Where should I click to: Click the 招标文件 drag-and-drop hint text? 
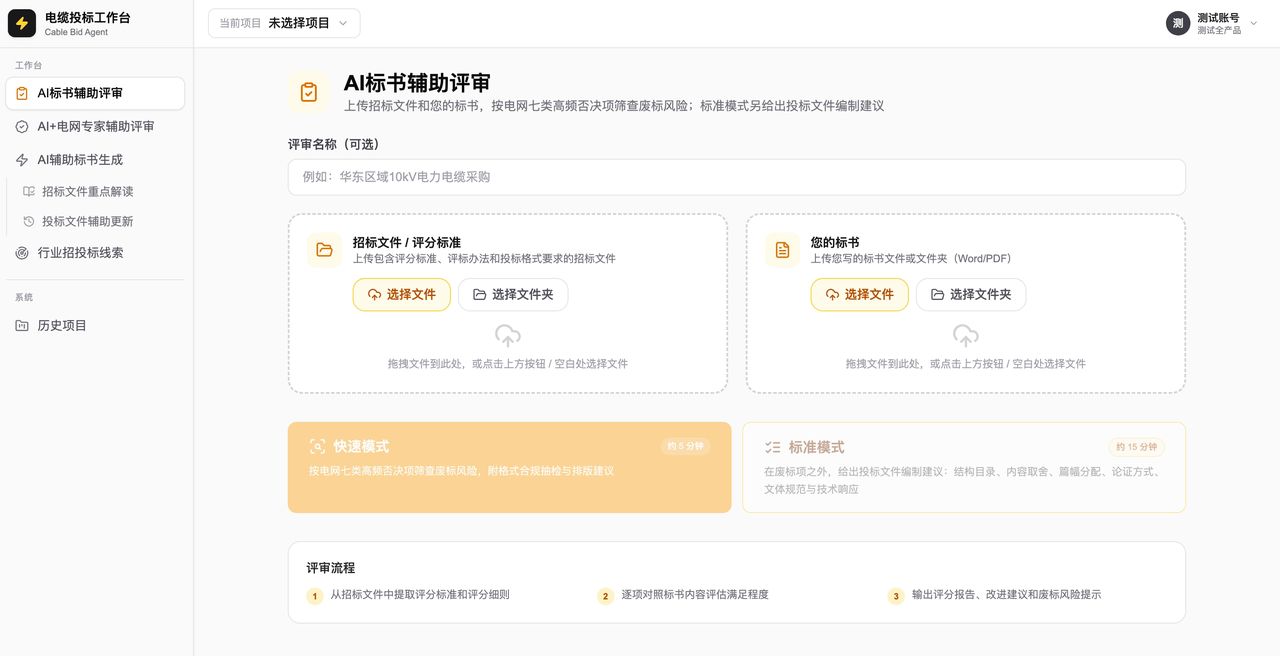tap(508, 364)
